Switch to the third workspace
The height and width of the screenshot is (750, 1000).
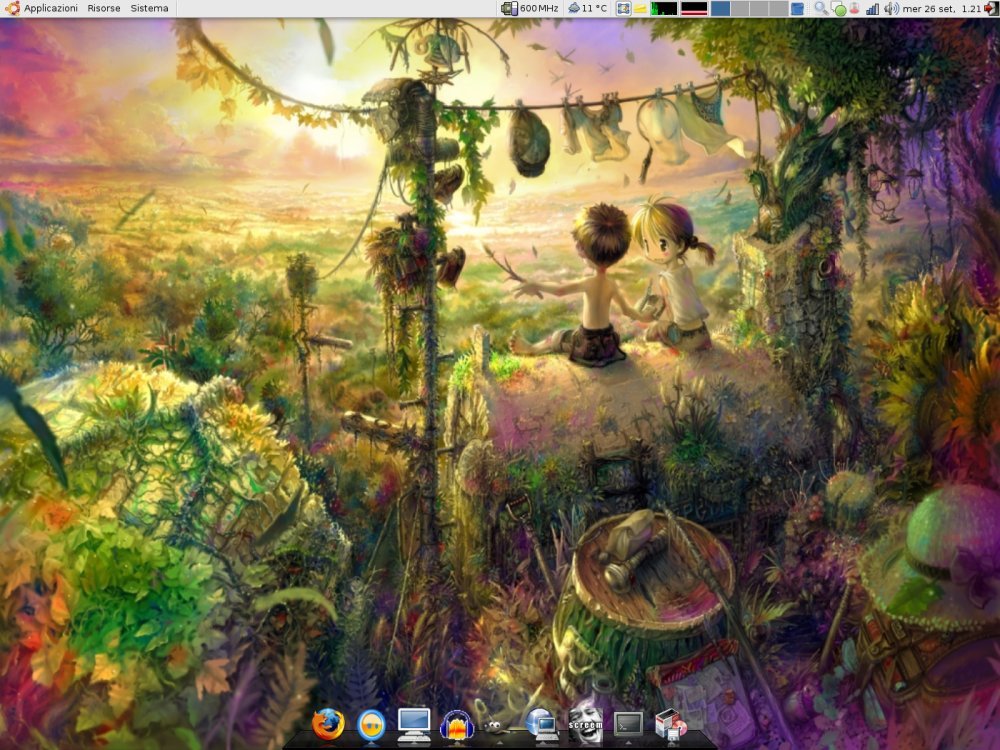click(758, 8)
